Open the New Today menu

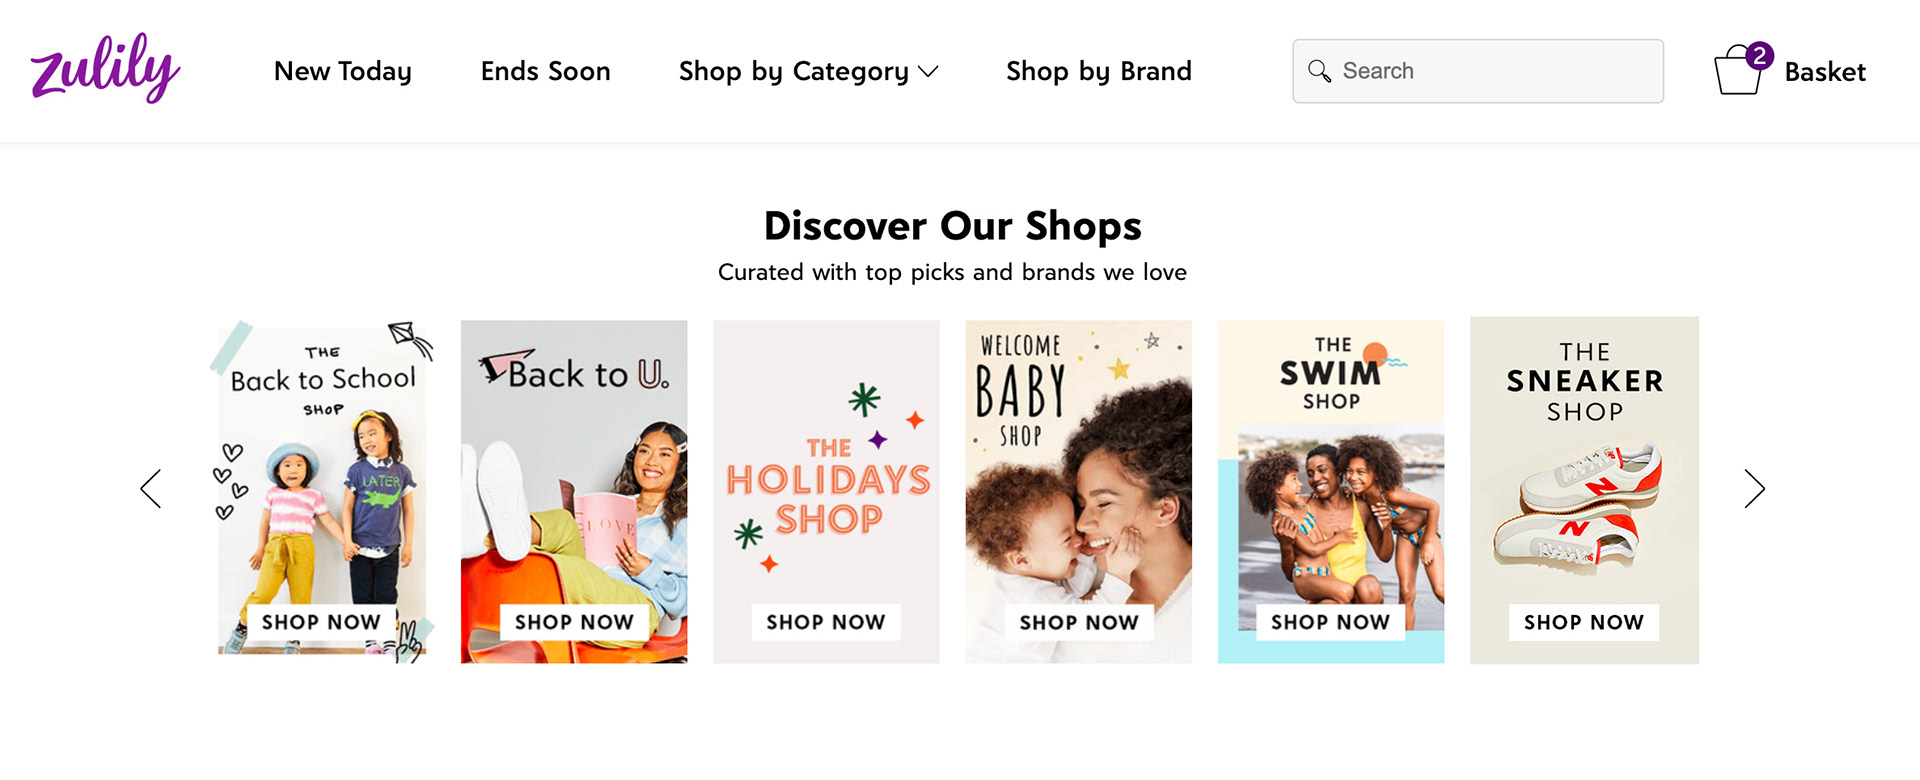(x=343, y=72)
